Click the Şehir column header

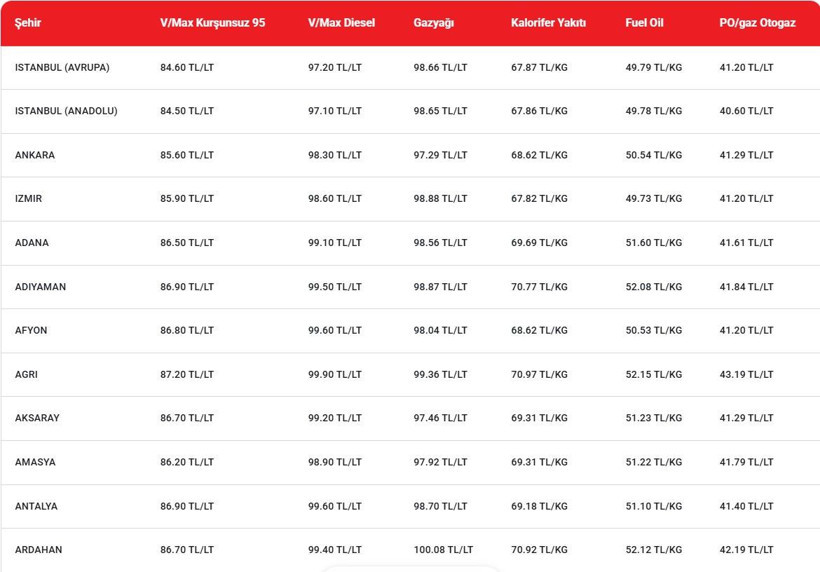pyautogui.click(x=28, y=23)
